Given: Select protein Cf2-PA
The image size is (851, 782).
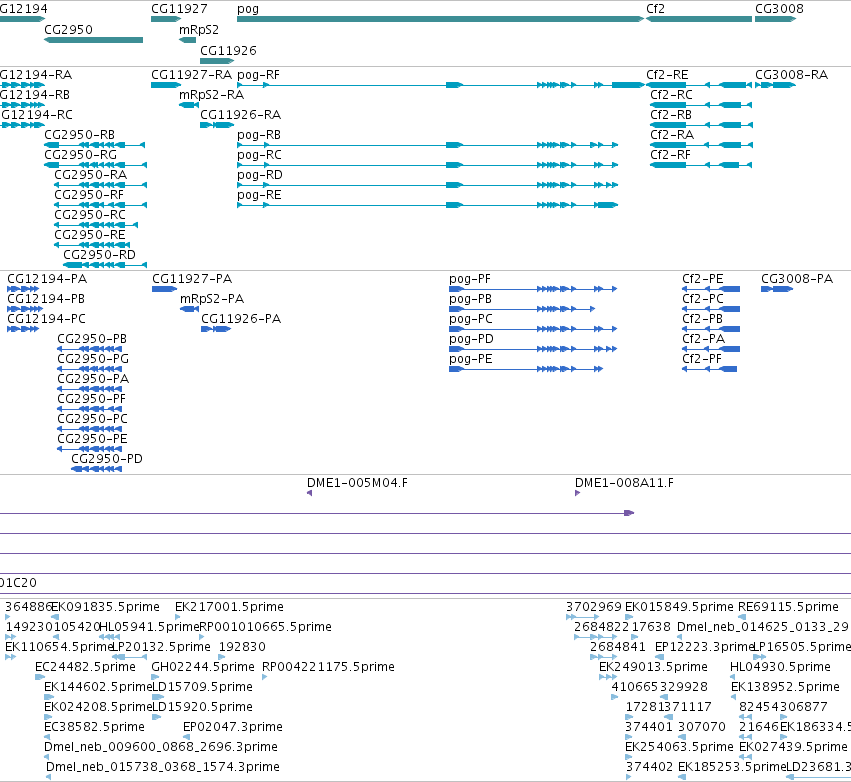Looking at the screenshot, I should [x=711, y=349].
